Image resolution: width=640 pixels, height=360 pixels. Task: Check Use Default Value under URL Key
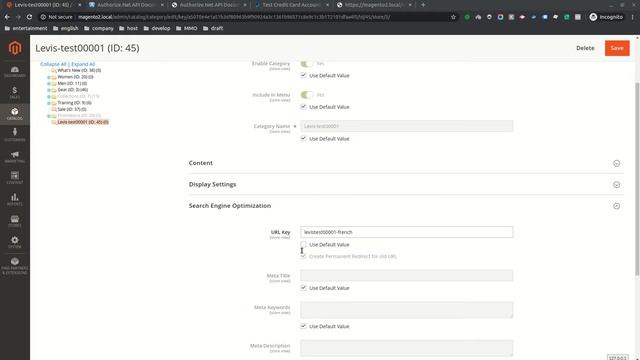point(303,244)
